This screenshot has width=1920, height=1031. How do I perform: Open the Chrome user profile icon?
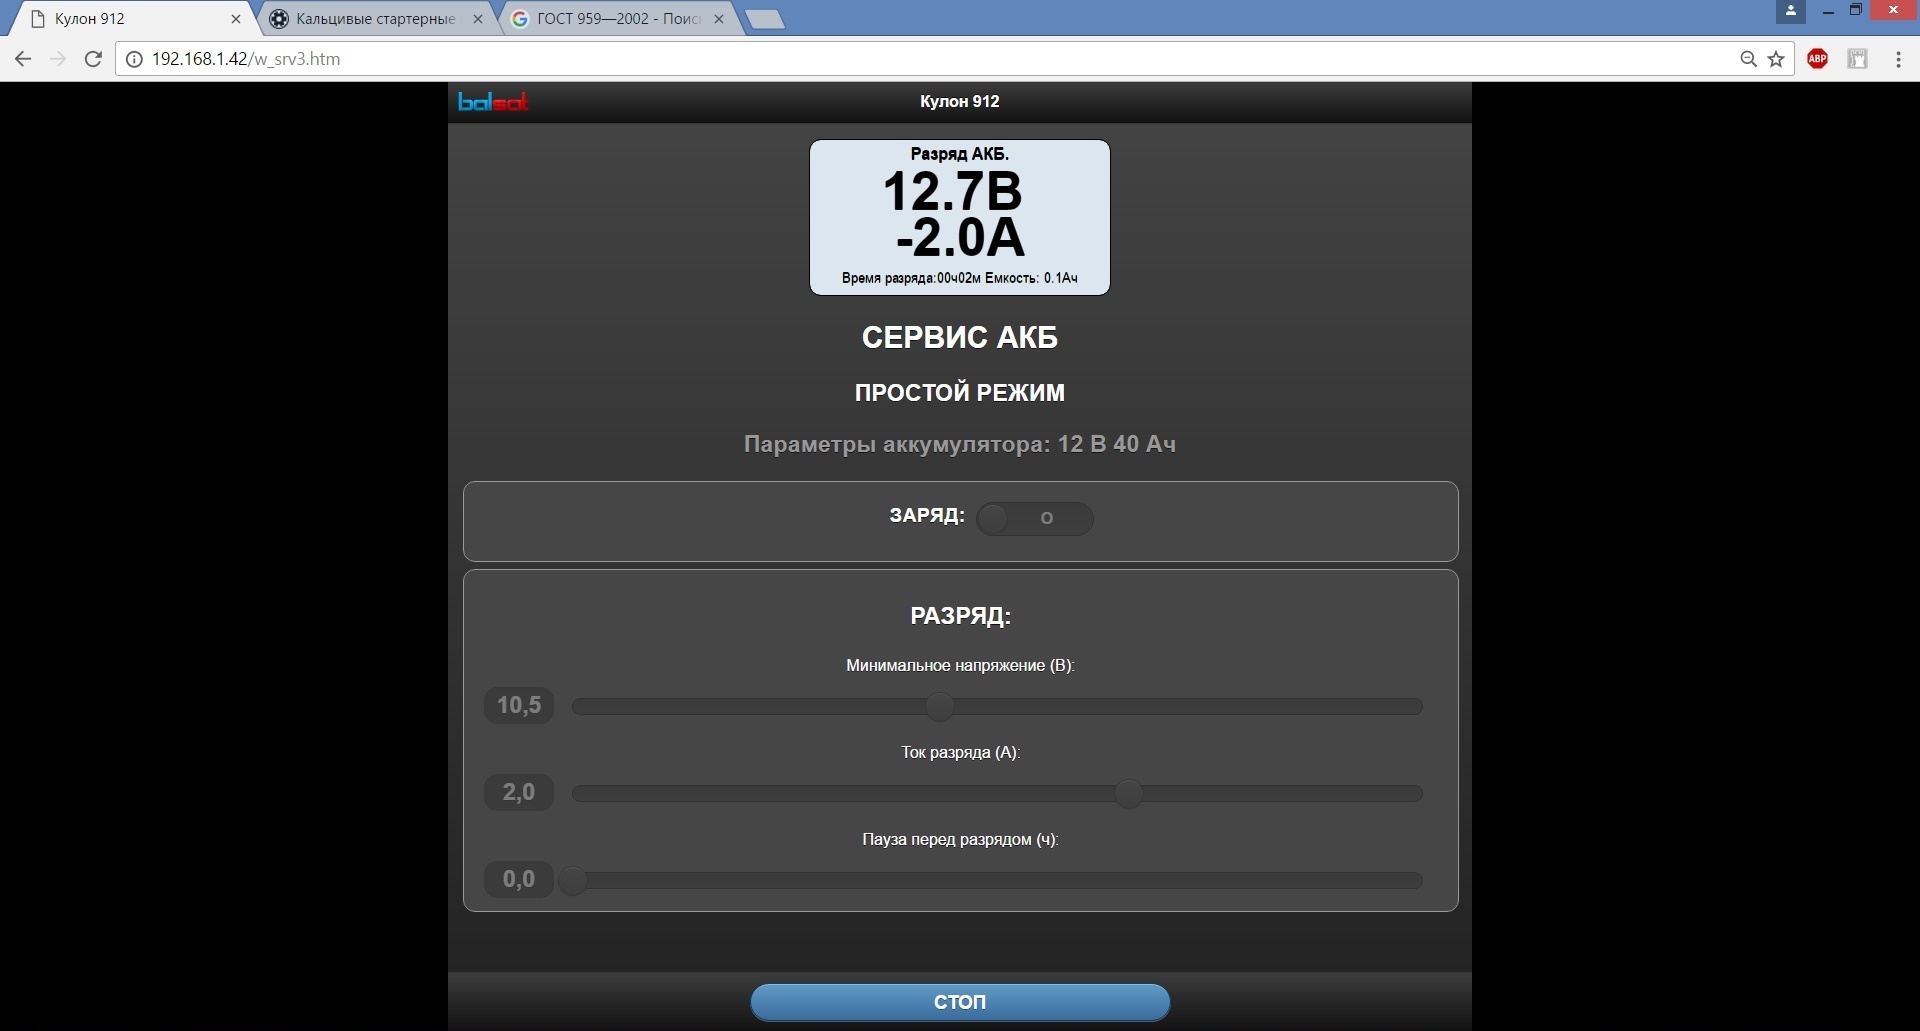click(x=1790, y=11)
